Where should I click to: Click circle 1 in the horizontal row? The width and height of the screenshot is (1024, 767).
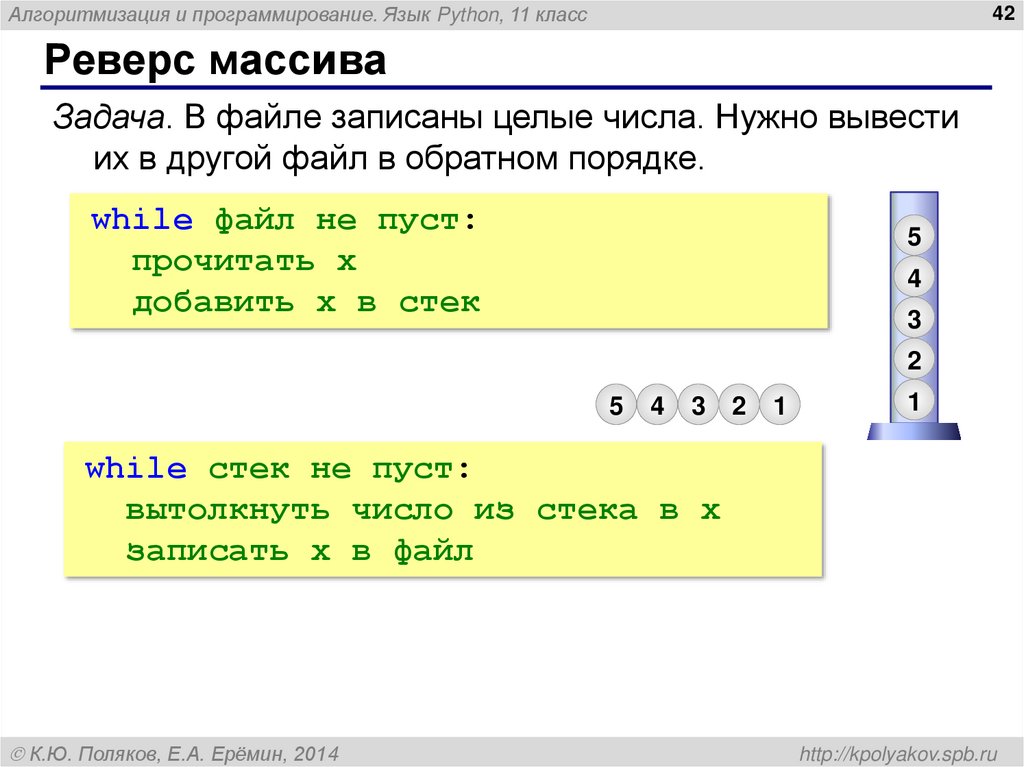(x=779, y=406)
